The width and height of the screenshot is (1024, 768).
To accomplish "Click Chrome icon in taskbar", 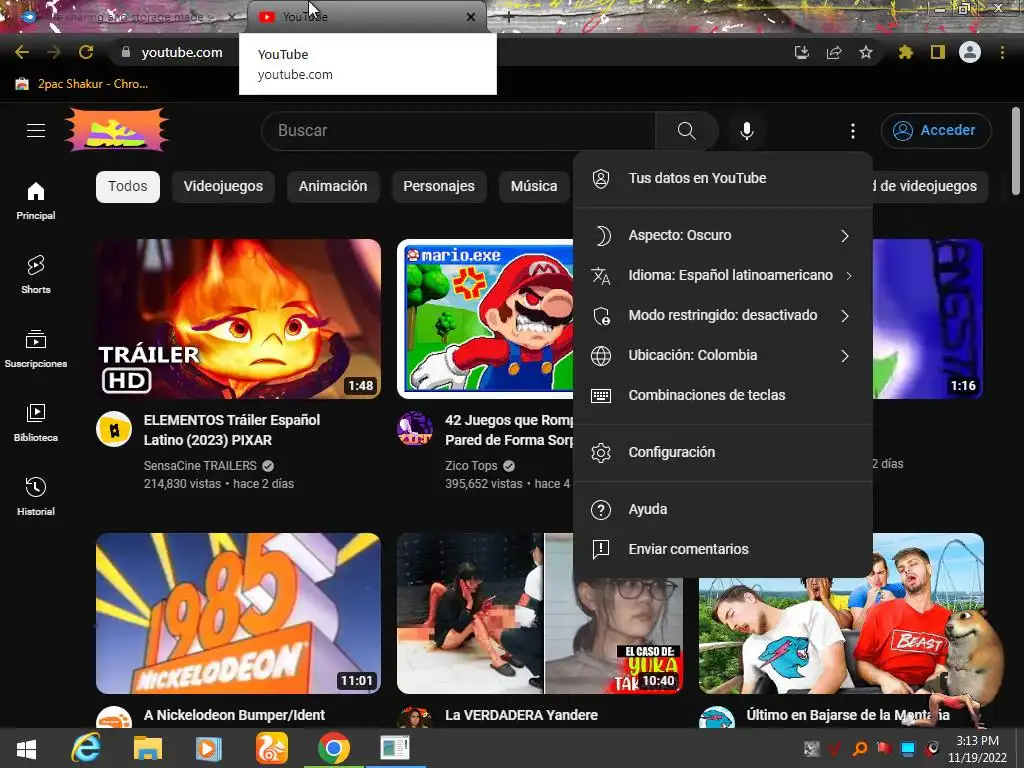I will click(x=334, y=748).
